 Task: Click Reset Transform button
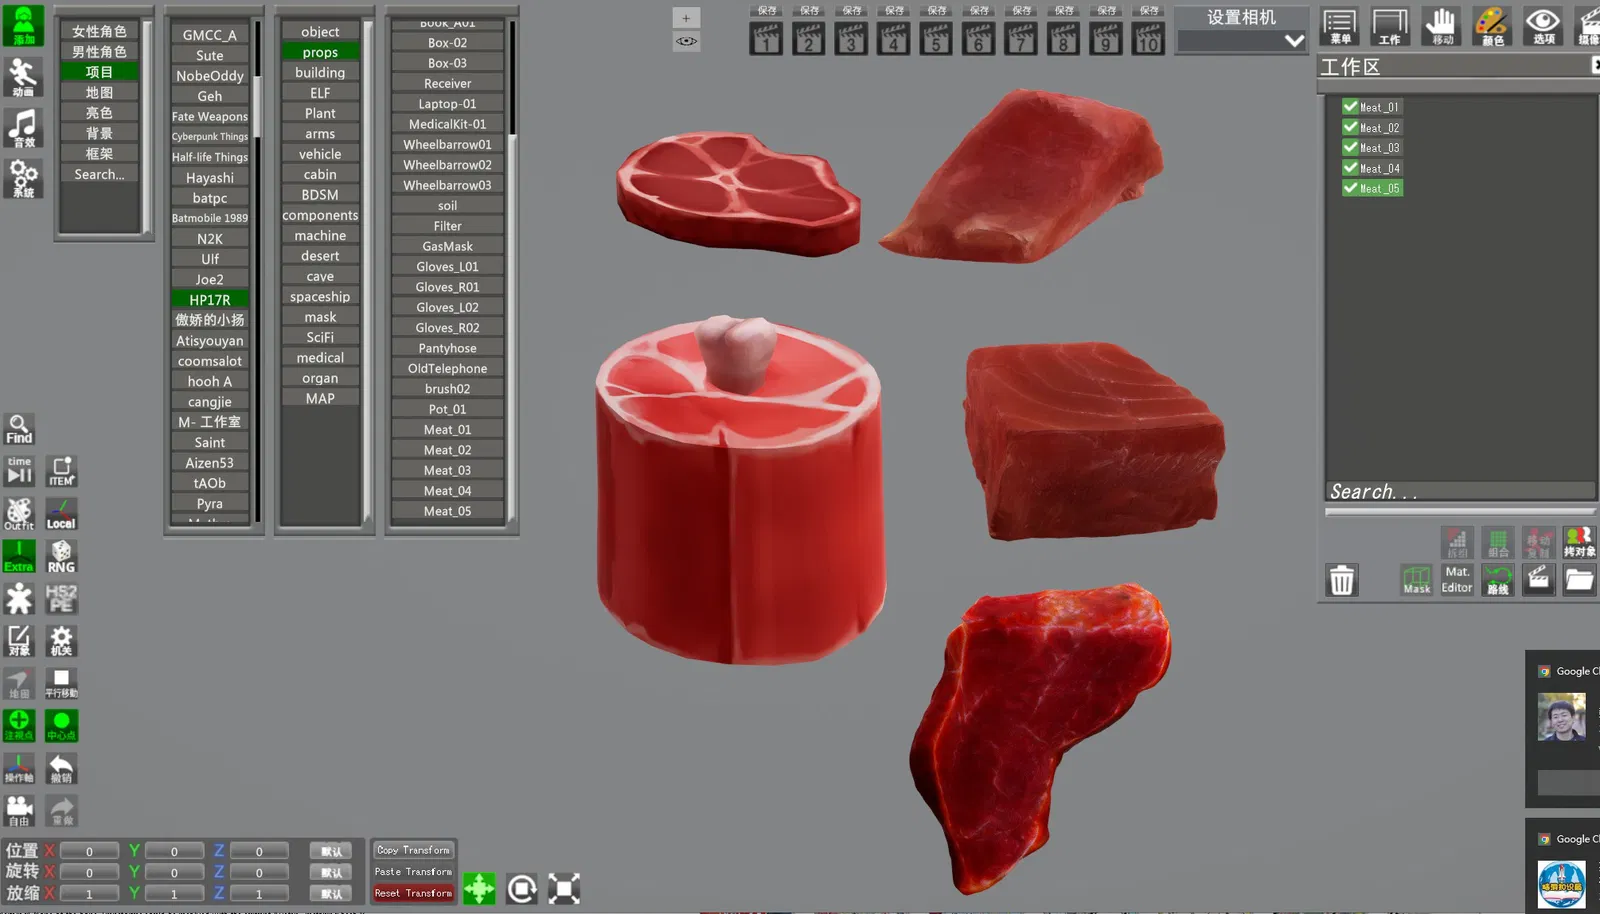(x=413, y=893)
